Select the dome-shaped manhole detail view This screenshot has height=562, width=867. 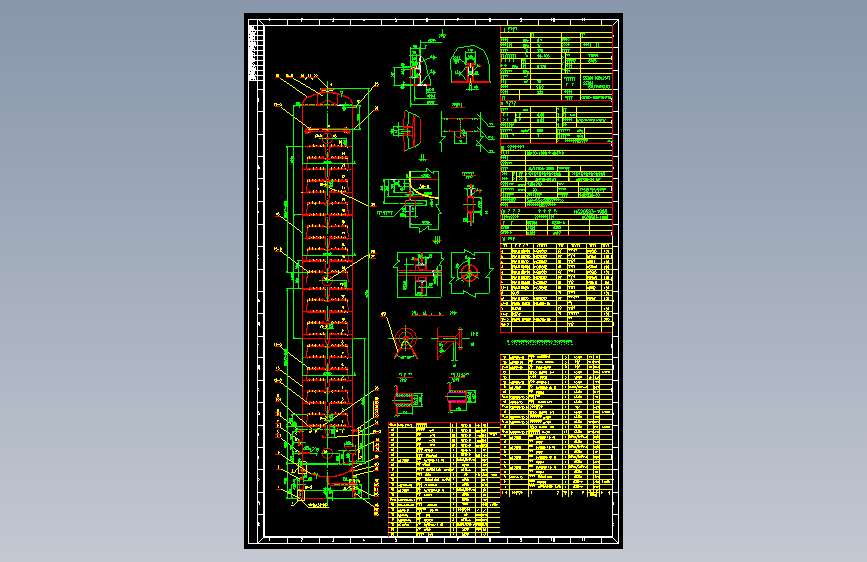click(470, 66)
